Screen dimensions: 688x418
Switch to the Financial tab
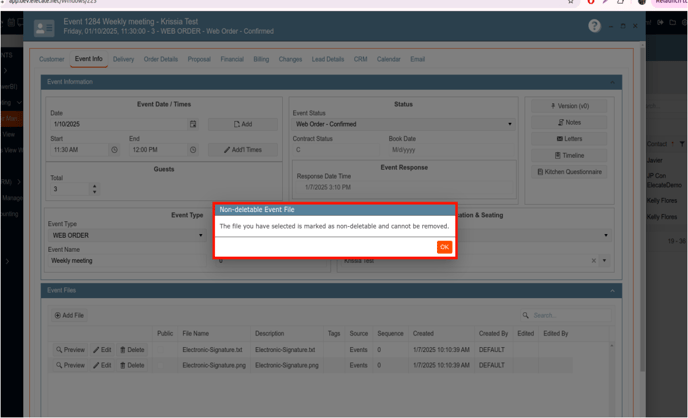coord(232,59)
